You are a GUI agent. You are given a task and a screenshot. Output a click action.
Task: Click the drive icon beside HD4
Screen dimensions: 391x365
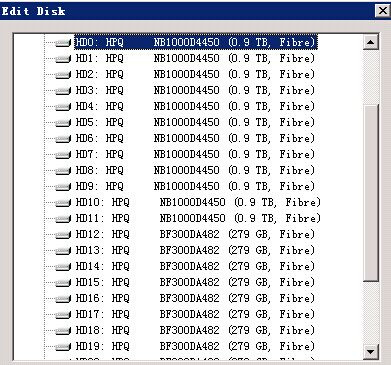(63, 106)
